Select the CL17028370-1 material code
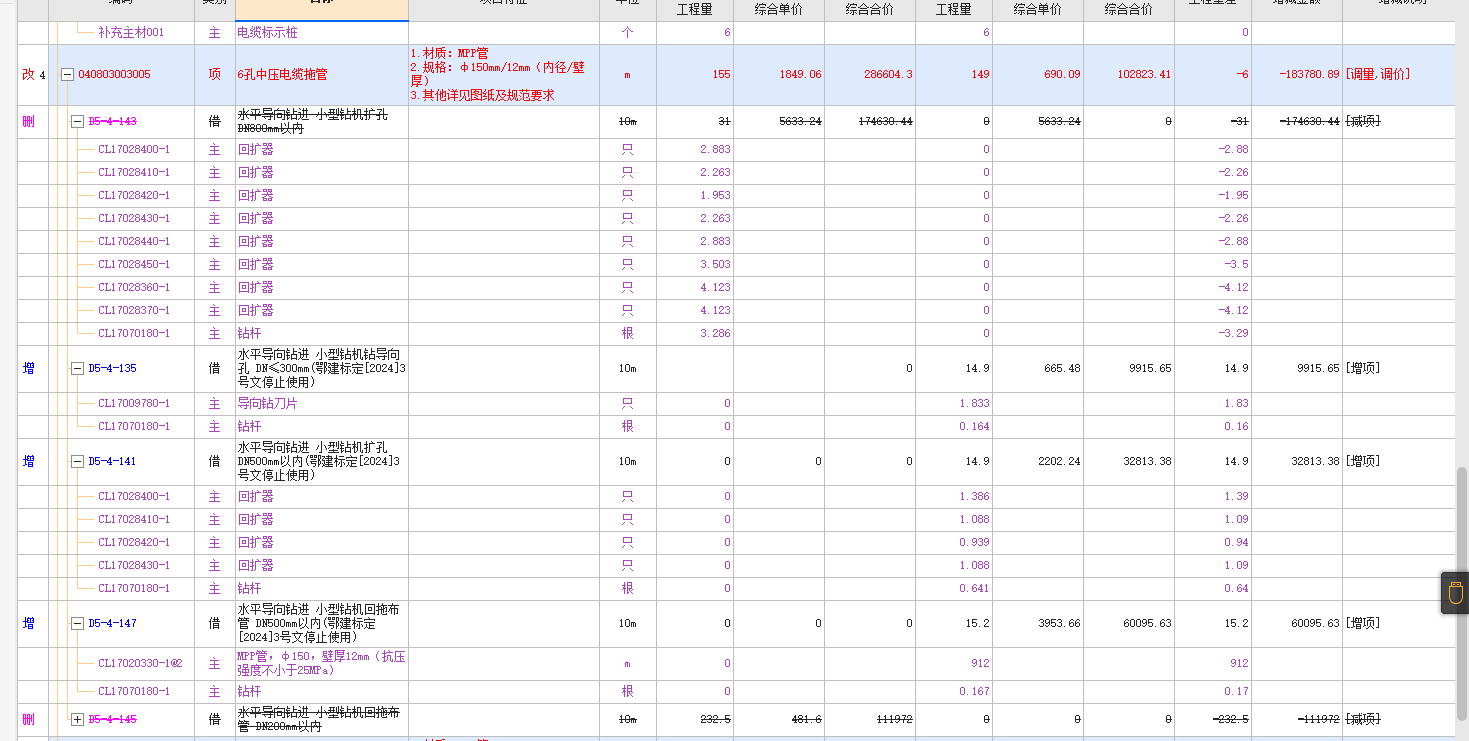Viewport: 1469px width, 741px height. (134, 311)
